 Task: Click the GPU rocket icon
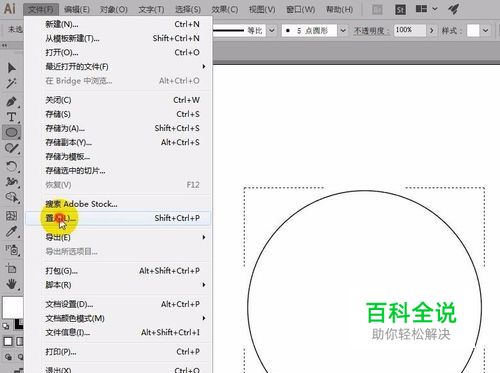(453, 9)
